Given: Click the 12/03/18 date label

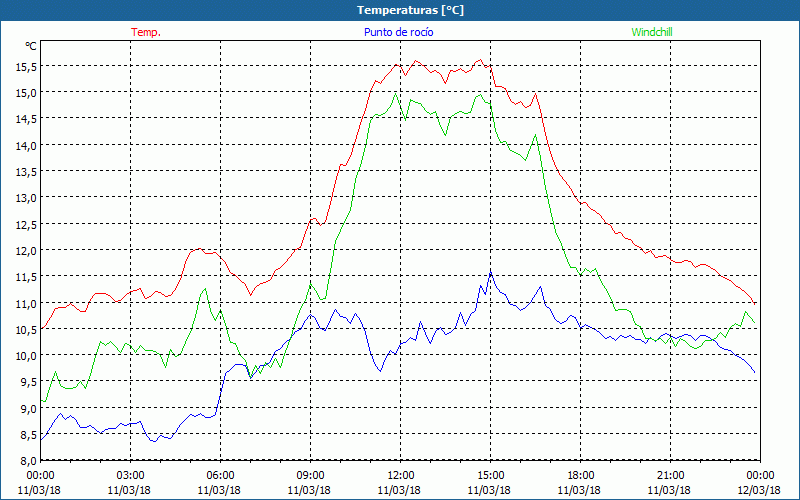Looking at the screenshot, I should click(759, 490).
